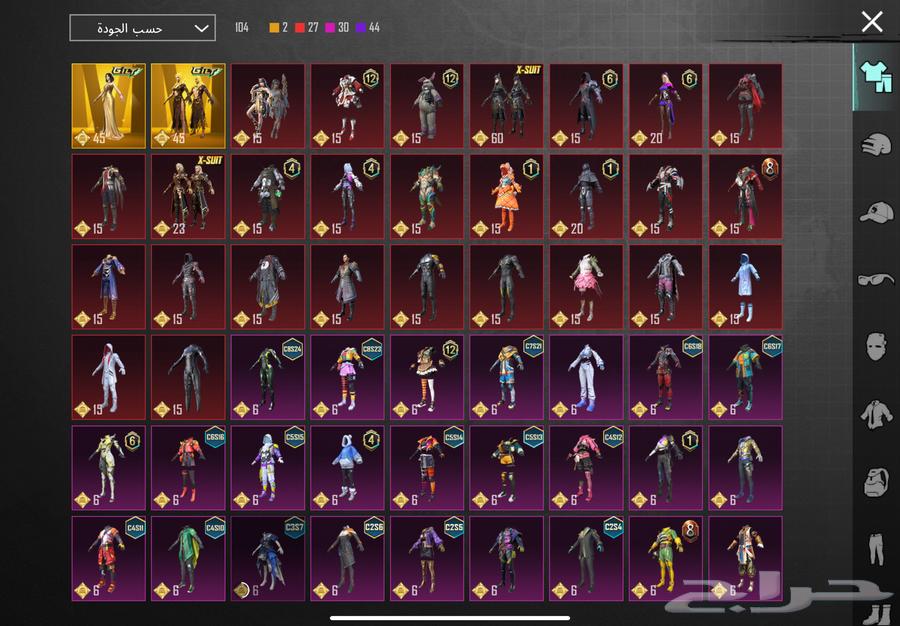Open the X-Suit outfit priced 60
Image resolution: width=900 pixels, height=626 pixels.
point(506,105)
